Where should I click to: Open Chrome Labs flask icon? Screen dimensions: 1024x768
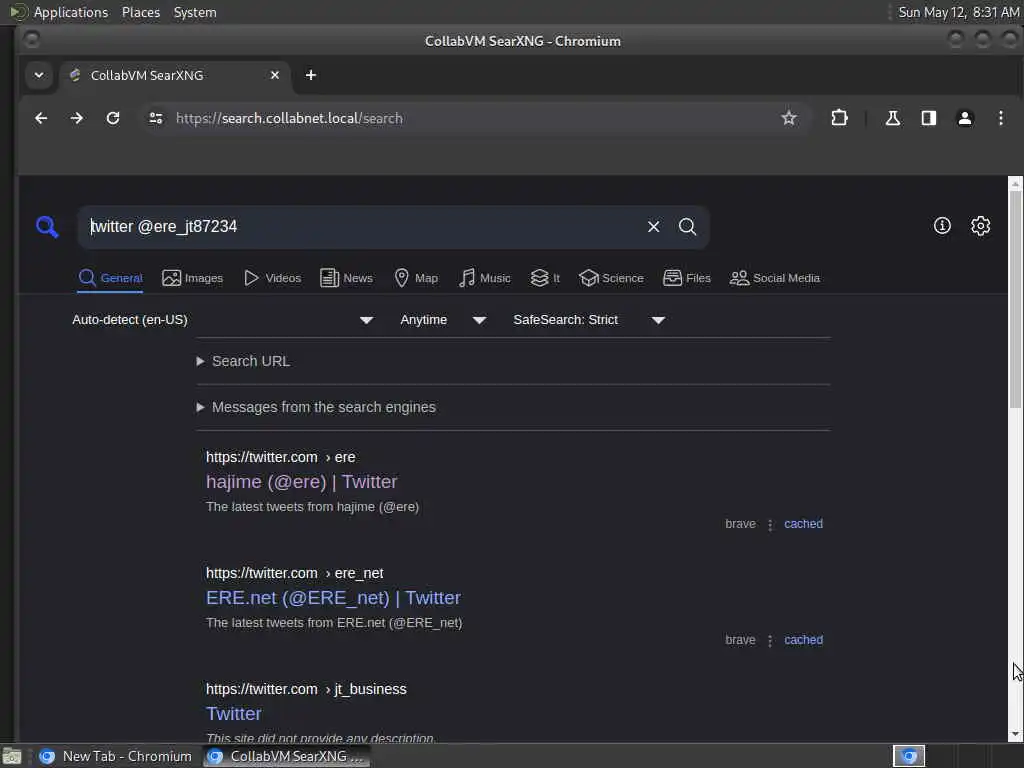892,118
